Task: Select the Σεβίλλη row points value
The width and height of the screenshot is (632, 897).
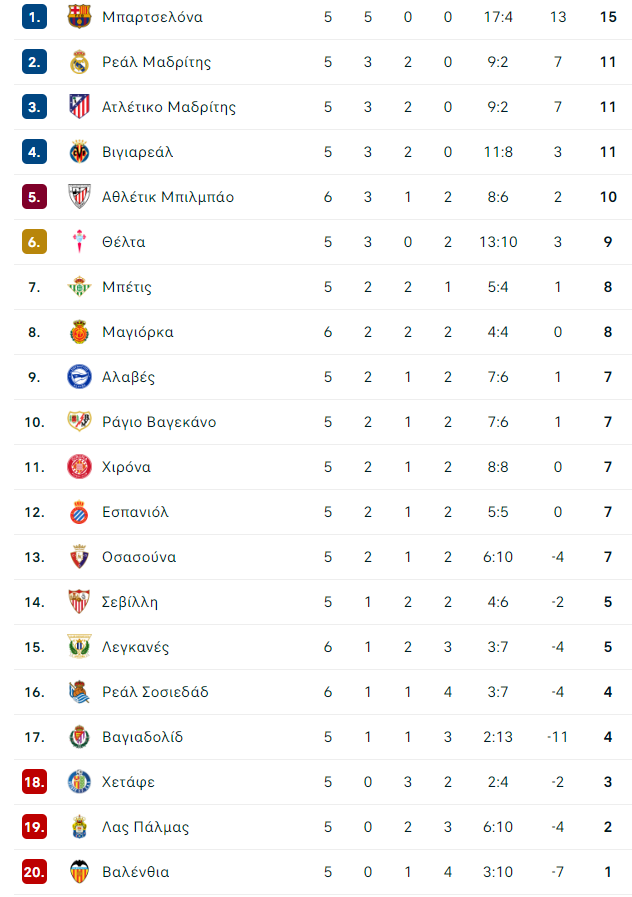Action: (x=608, y=602)
